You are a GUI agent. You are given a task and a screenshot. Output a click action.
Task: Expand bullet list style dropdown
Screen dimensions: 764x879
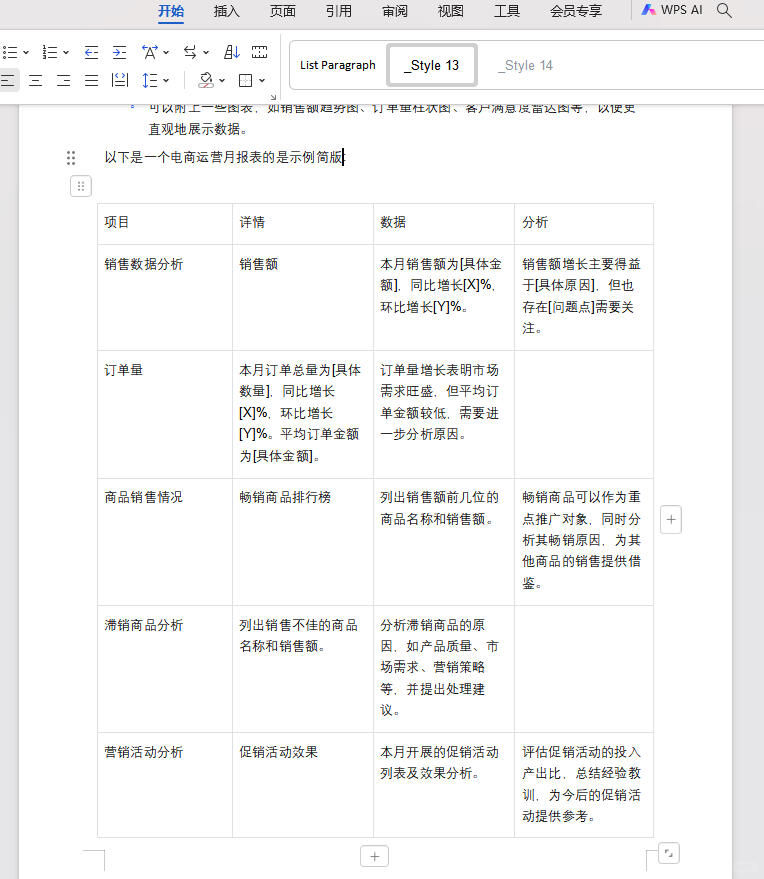[x=26, y=53]
